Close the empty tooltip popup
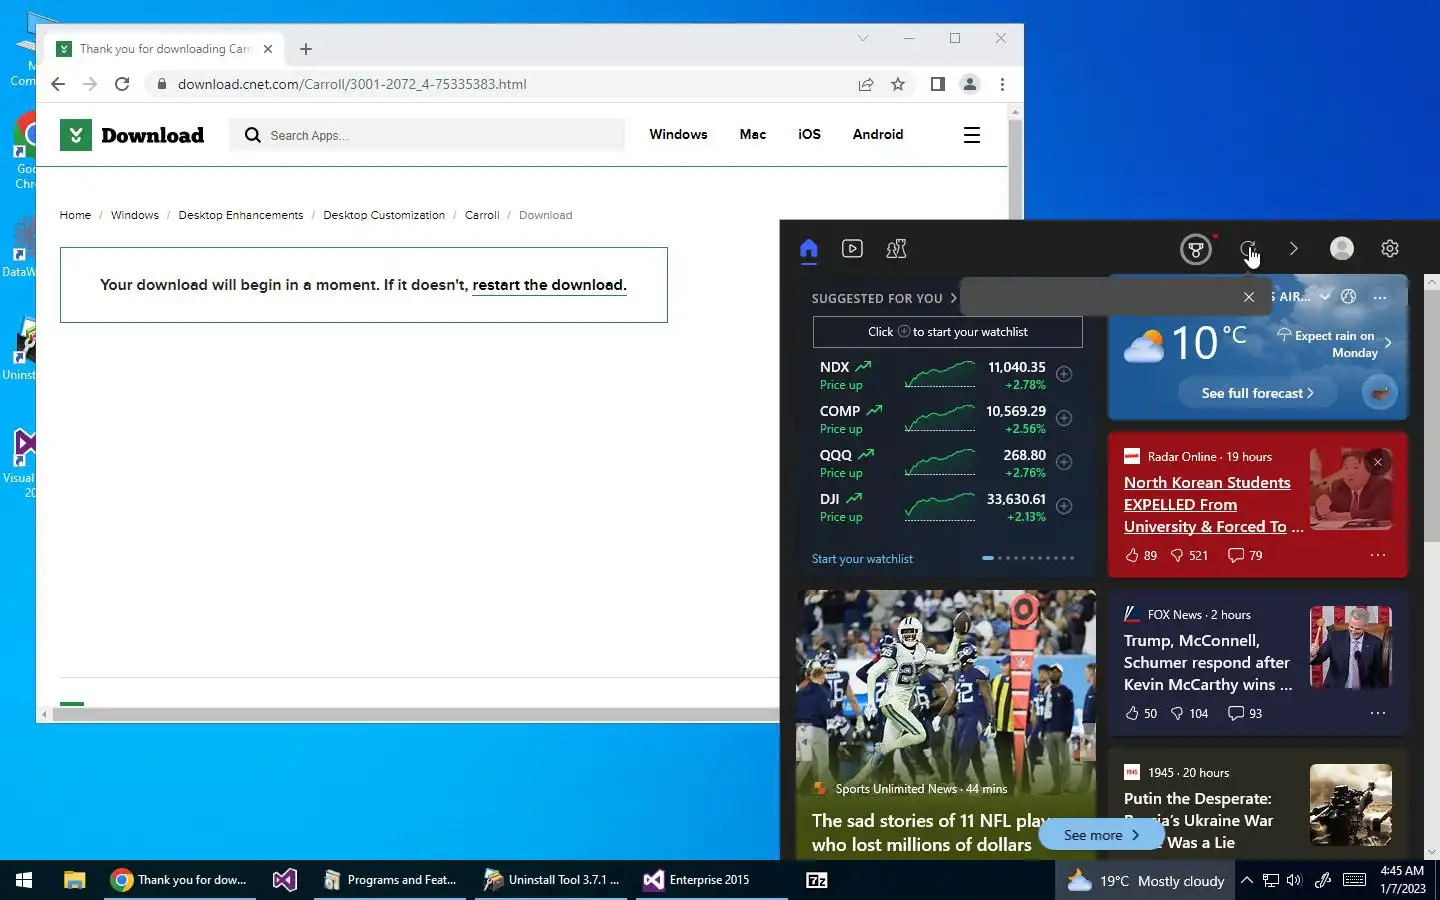 [x=1248, y=297]
